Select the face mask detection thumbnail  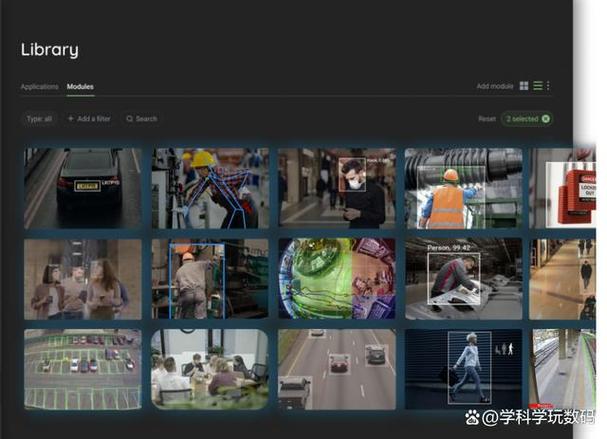[337, 188]
